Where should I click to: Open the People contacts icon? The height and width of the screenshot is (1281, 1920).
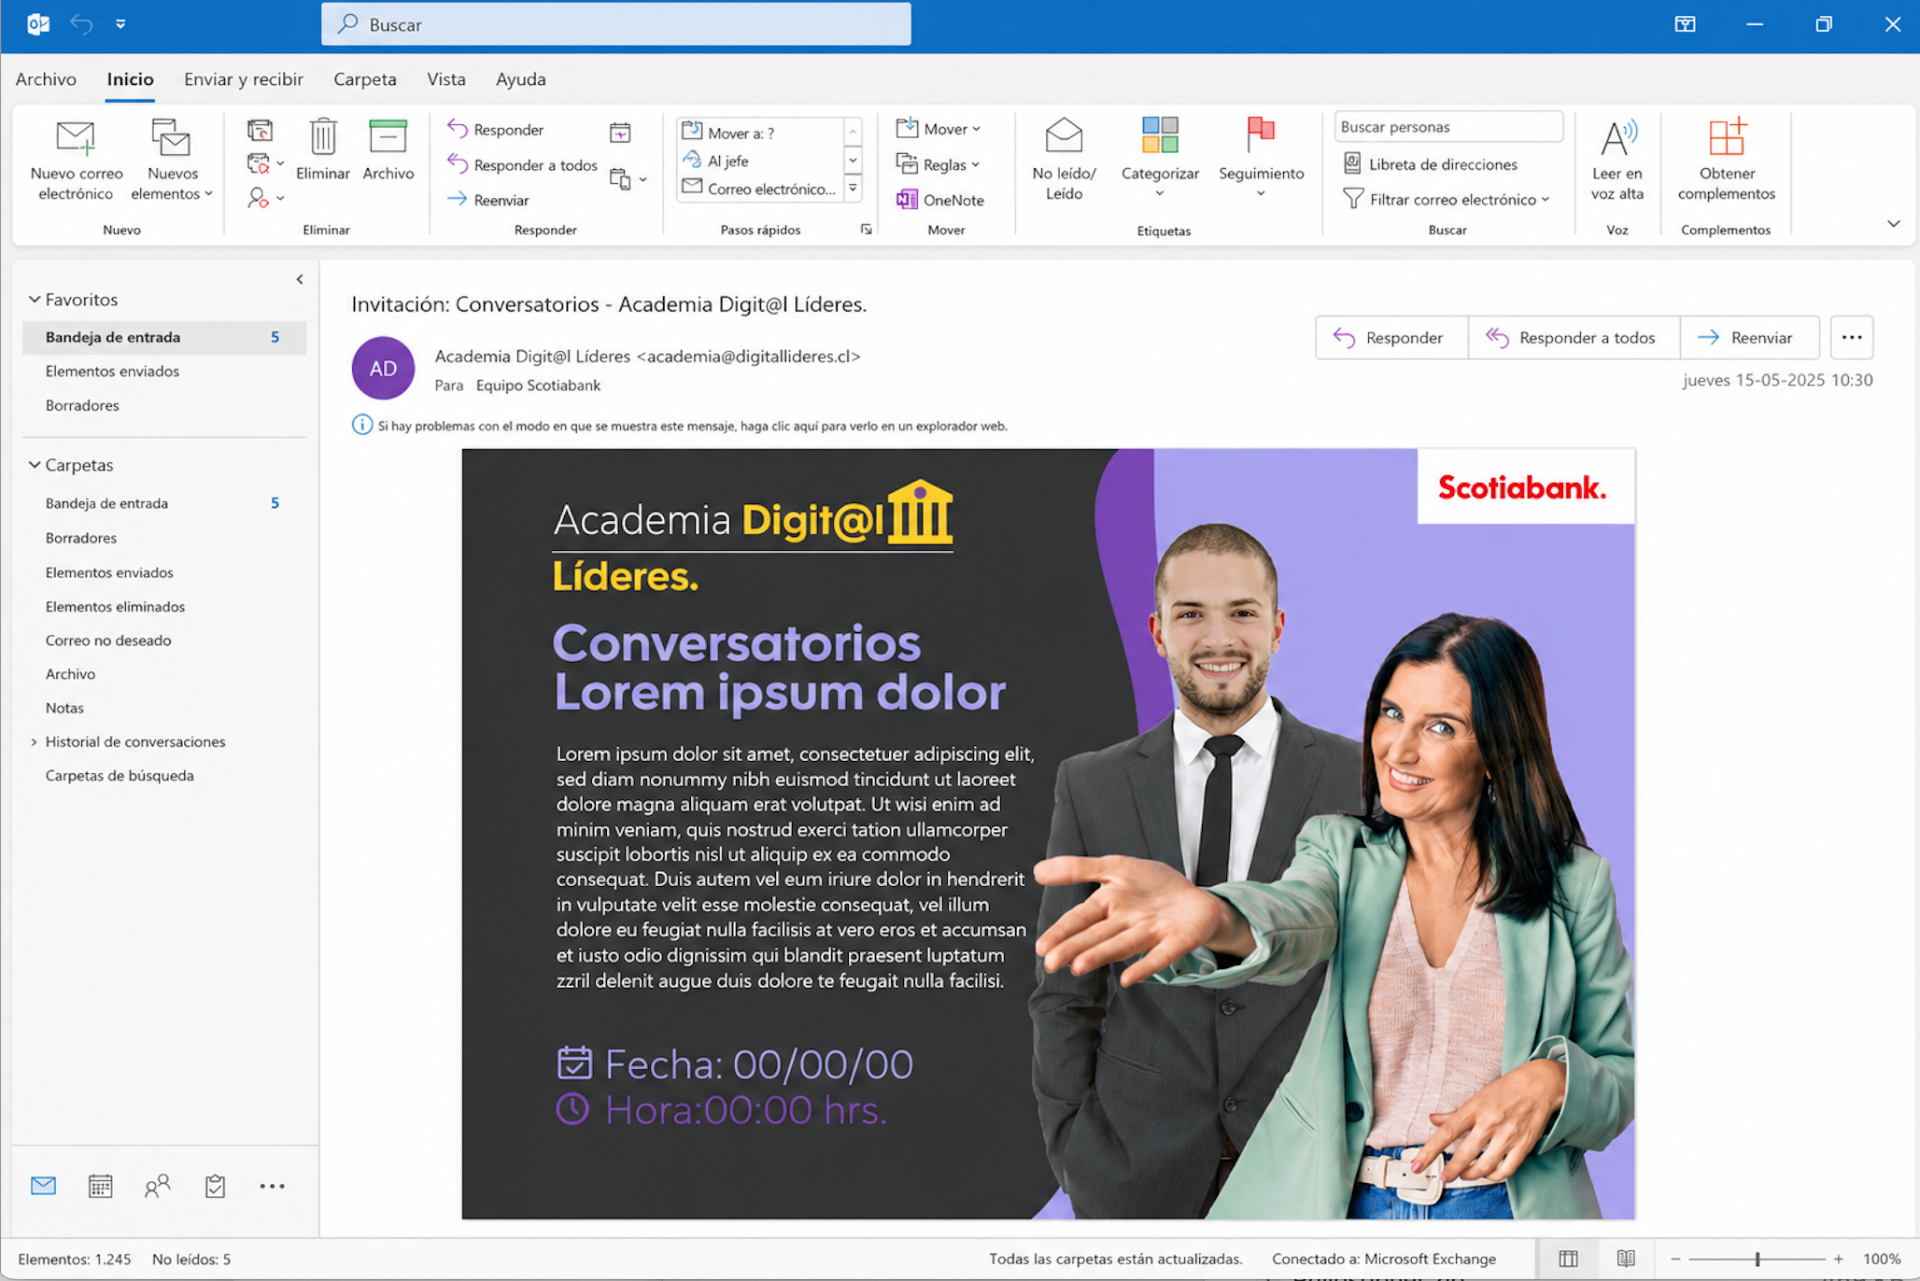point(157,1186)
